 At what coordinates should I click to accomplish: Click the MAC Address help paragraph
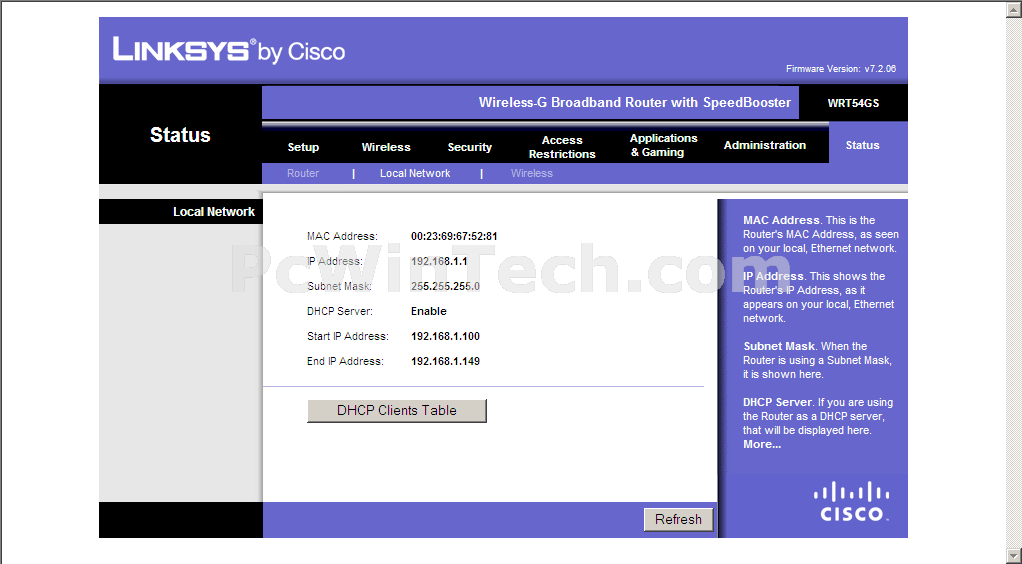821,234
